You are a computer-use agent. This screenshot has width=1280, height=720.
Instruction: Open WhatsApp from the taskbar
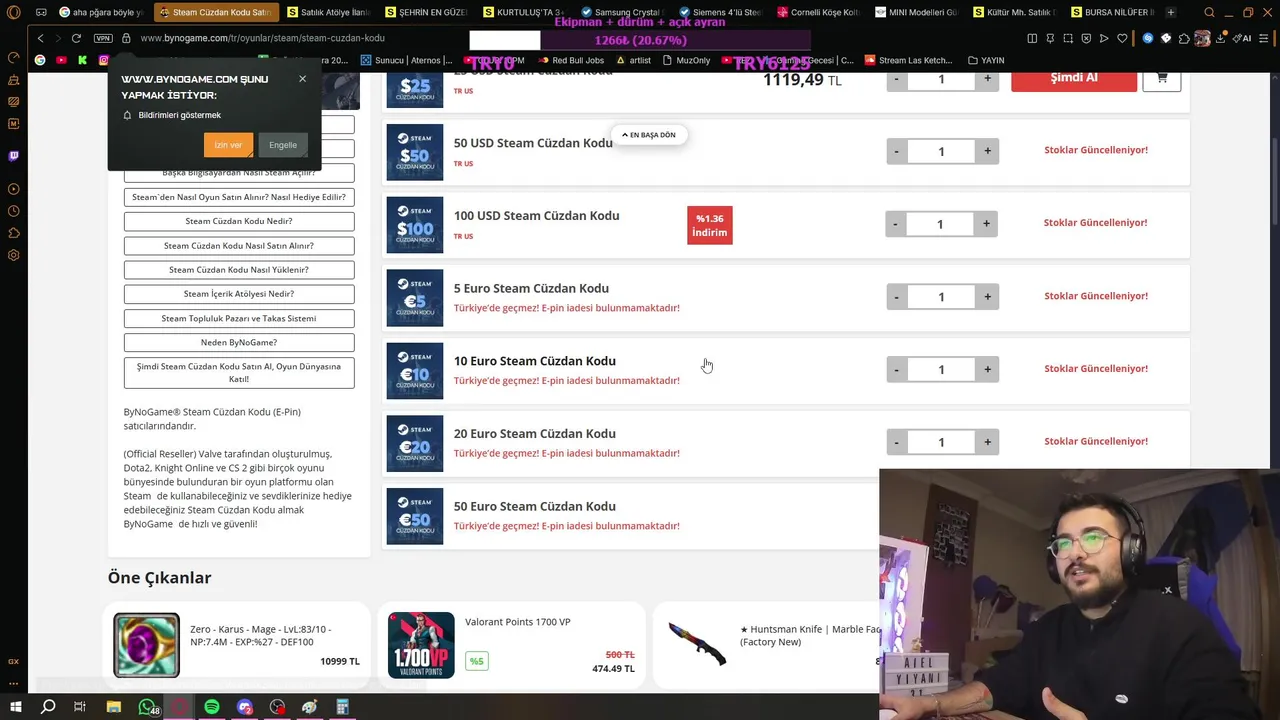[147, 707]
